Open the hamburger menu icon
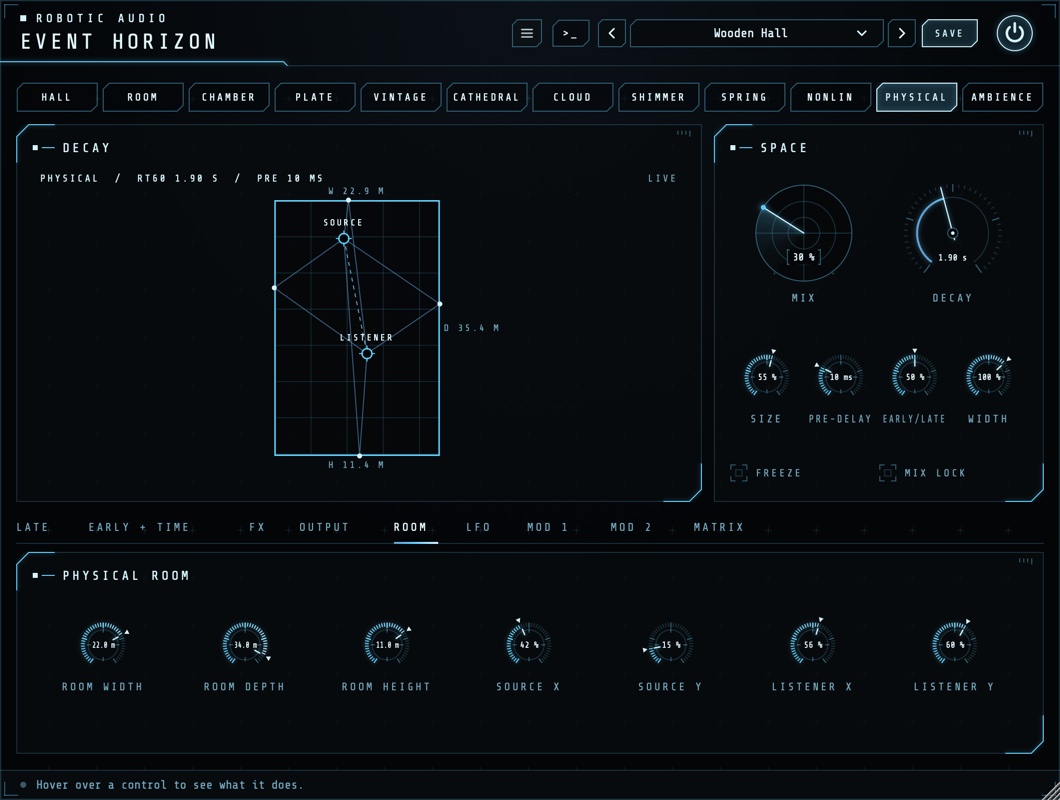The width and height of the screenshot is (1060, 800). pos(527,33)
